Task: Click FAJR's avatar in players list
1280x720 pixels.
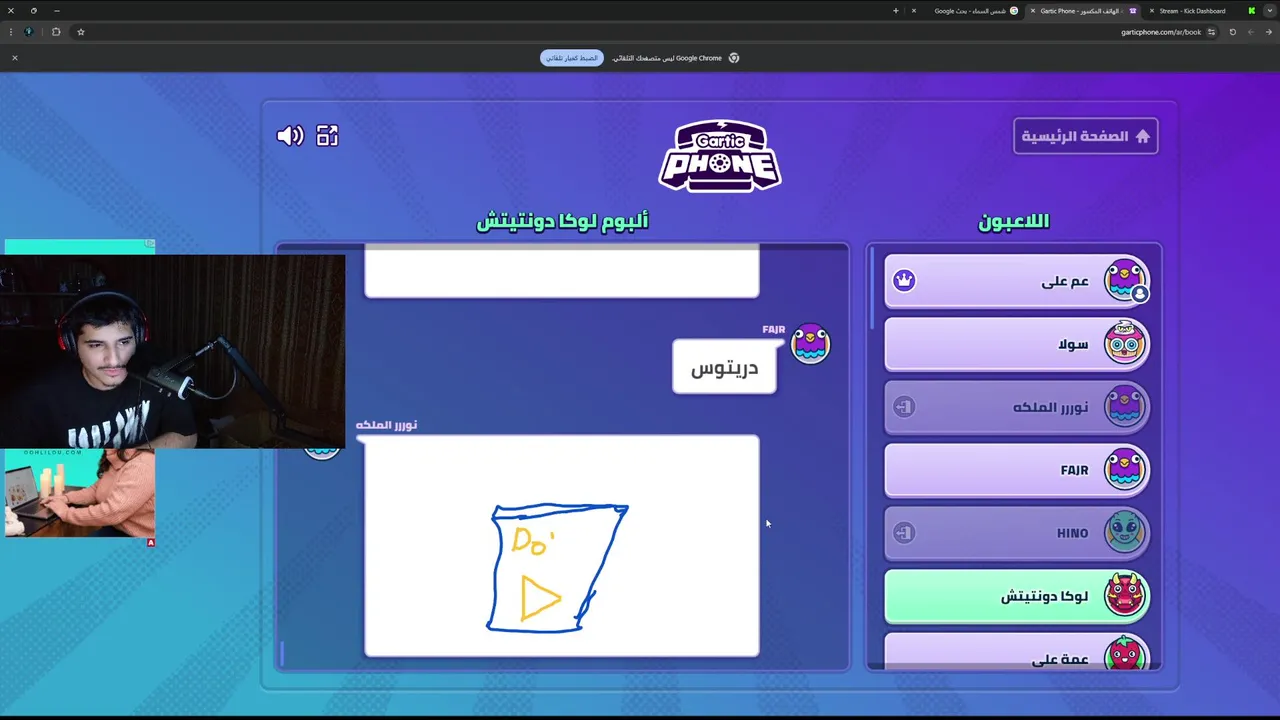Action: coord(1125,470)
